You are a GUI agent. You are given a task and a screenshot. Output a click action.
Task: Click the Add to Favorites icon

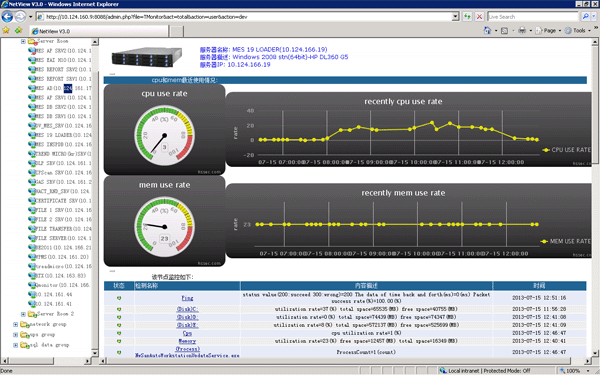click(18, 30)
